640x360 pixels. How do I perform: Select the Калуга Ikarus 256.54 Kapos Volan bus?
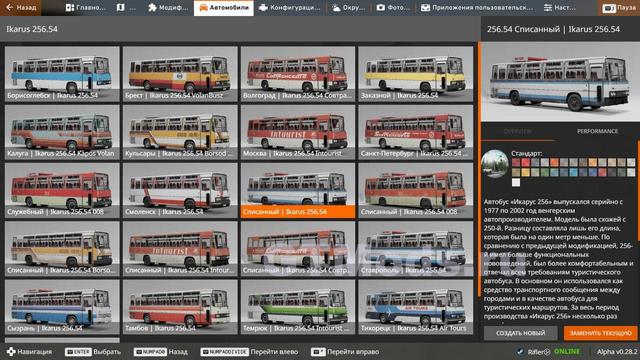tap(62, 132)
